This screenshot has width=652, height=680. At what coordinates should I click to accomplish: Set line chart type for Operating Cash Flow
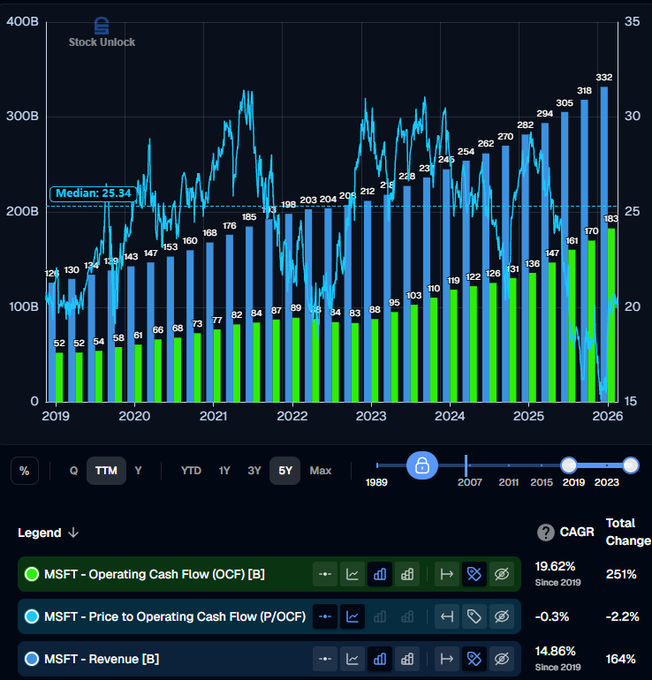(x=352, y=574)
